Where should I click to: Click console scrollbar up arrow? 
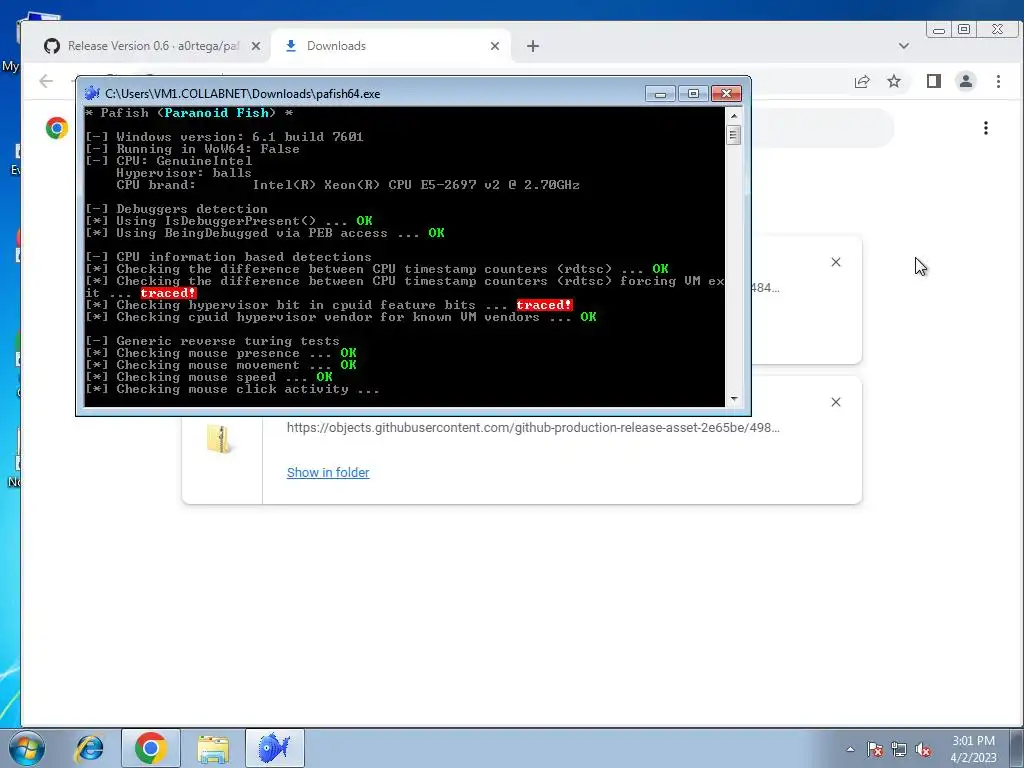[734, 116]
